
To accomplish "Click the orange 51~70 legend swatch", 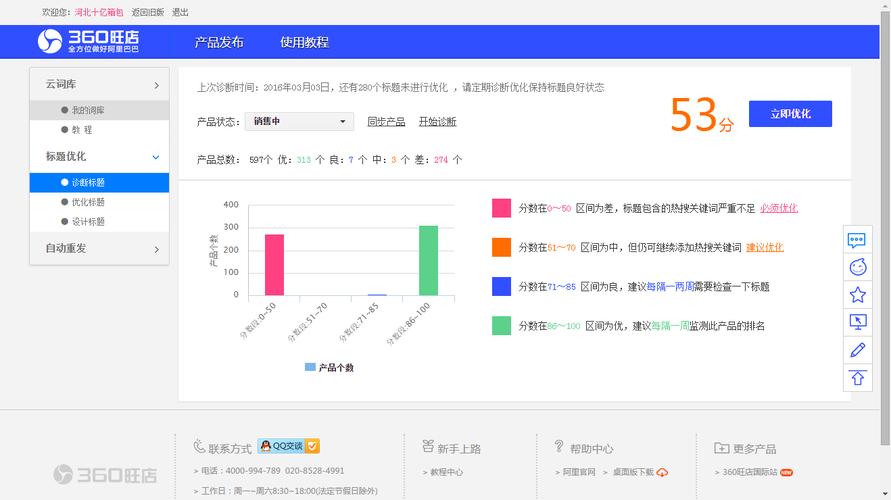I will pyautogui.click(x=501, y=247).
